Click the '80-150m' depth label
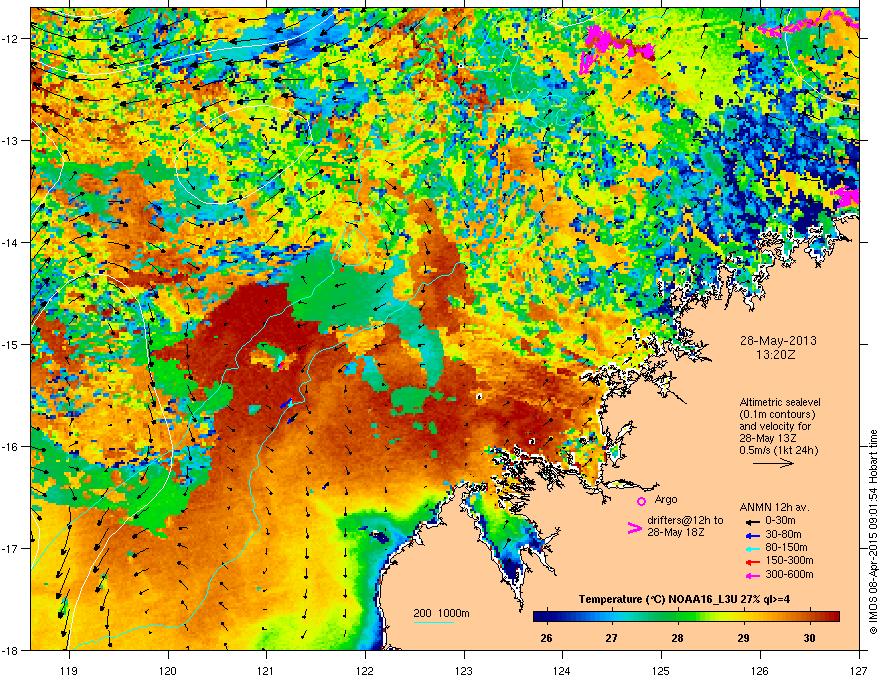Screen dimensions: 880x680 point(786,548)
